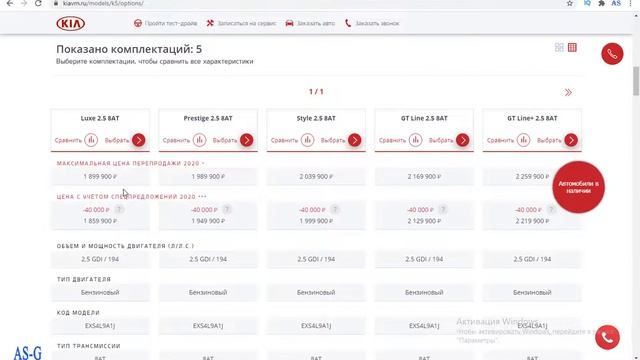Click the 1 899 900 ₽ price cell

tap(100, 177)
